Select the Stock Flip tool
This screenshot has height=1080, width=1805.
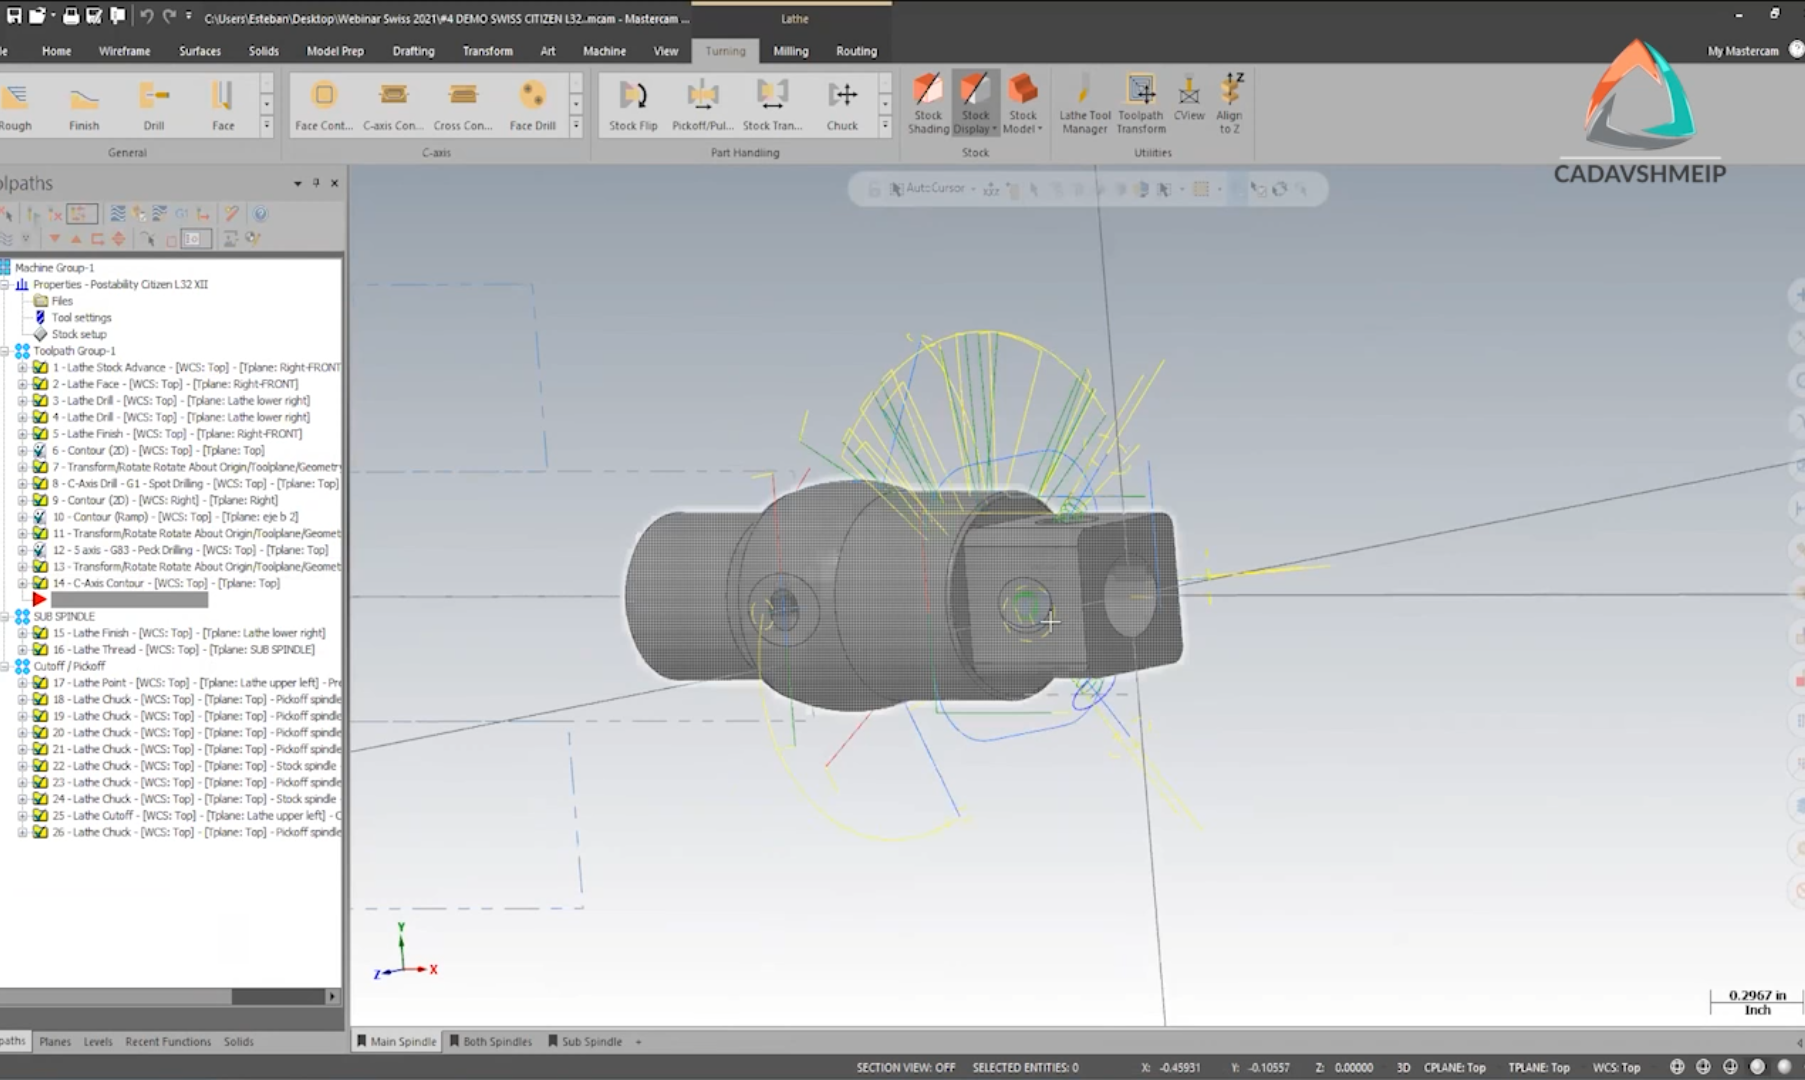tap(632, 103)
